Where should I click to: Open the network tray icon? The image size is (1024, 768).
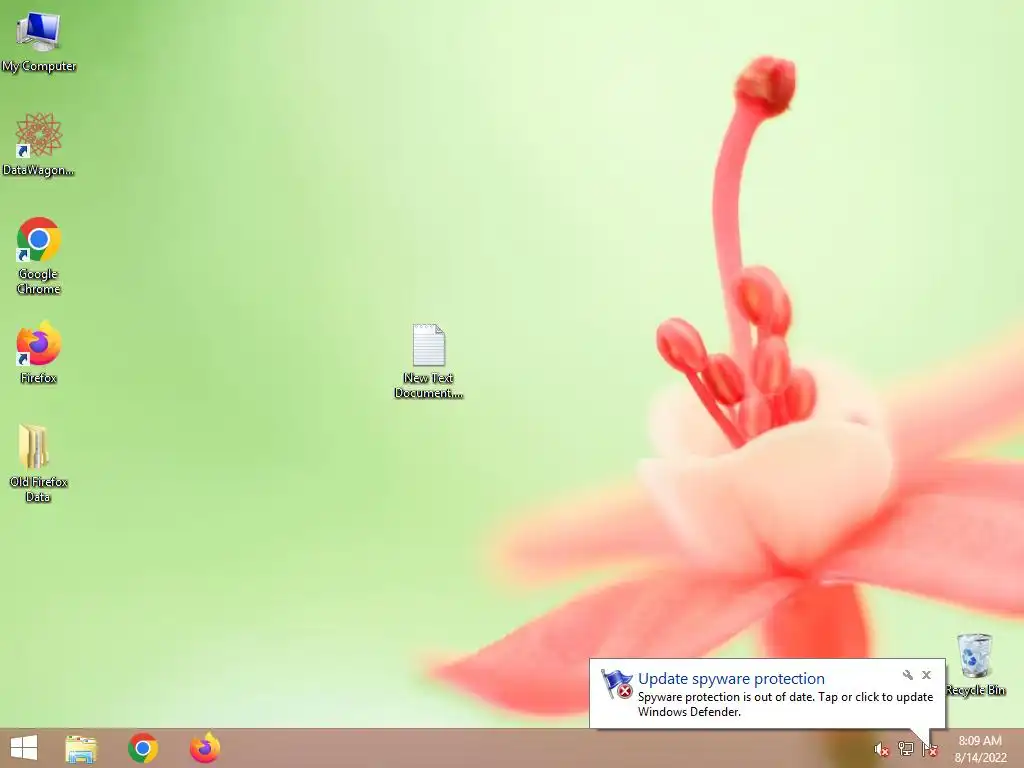click(905, 749)
